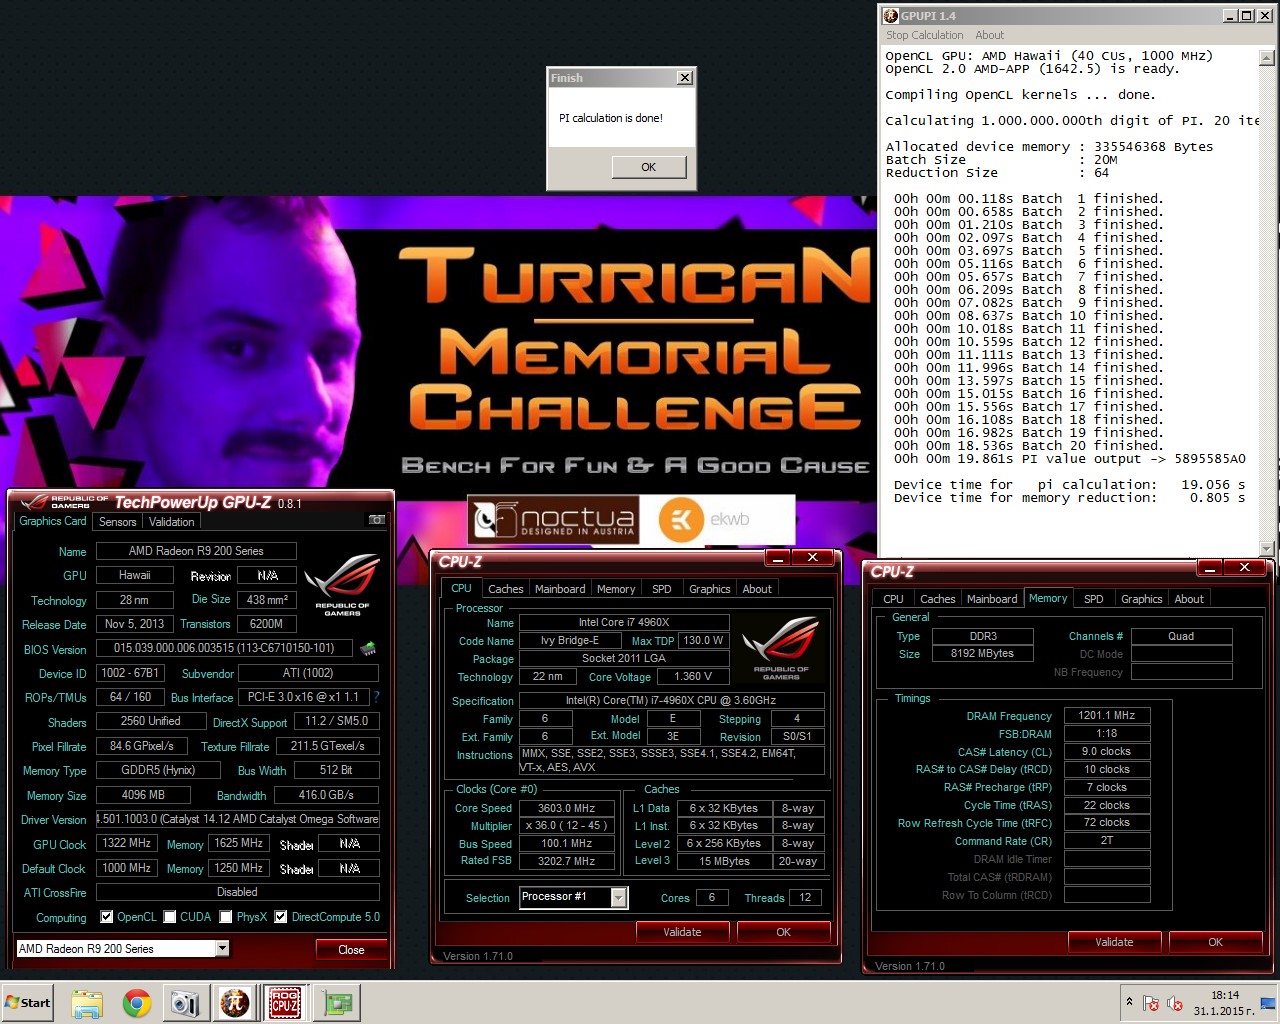Open About tab in the processor CPU-Z window
Viewport: 1280px width, 1024px height.
[x=757, y=589]
